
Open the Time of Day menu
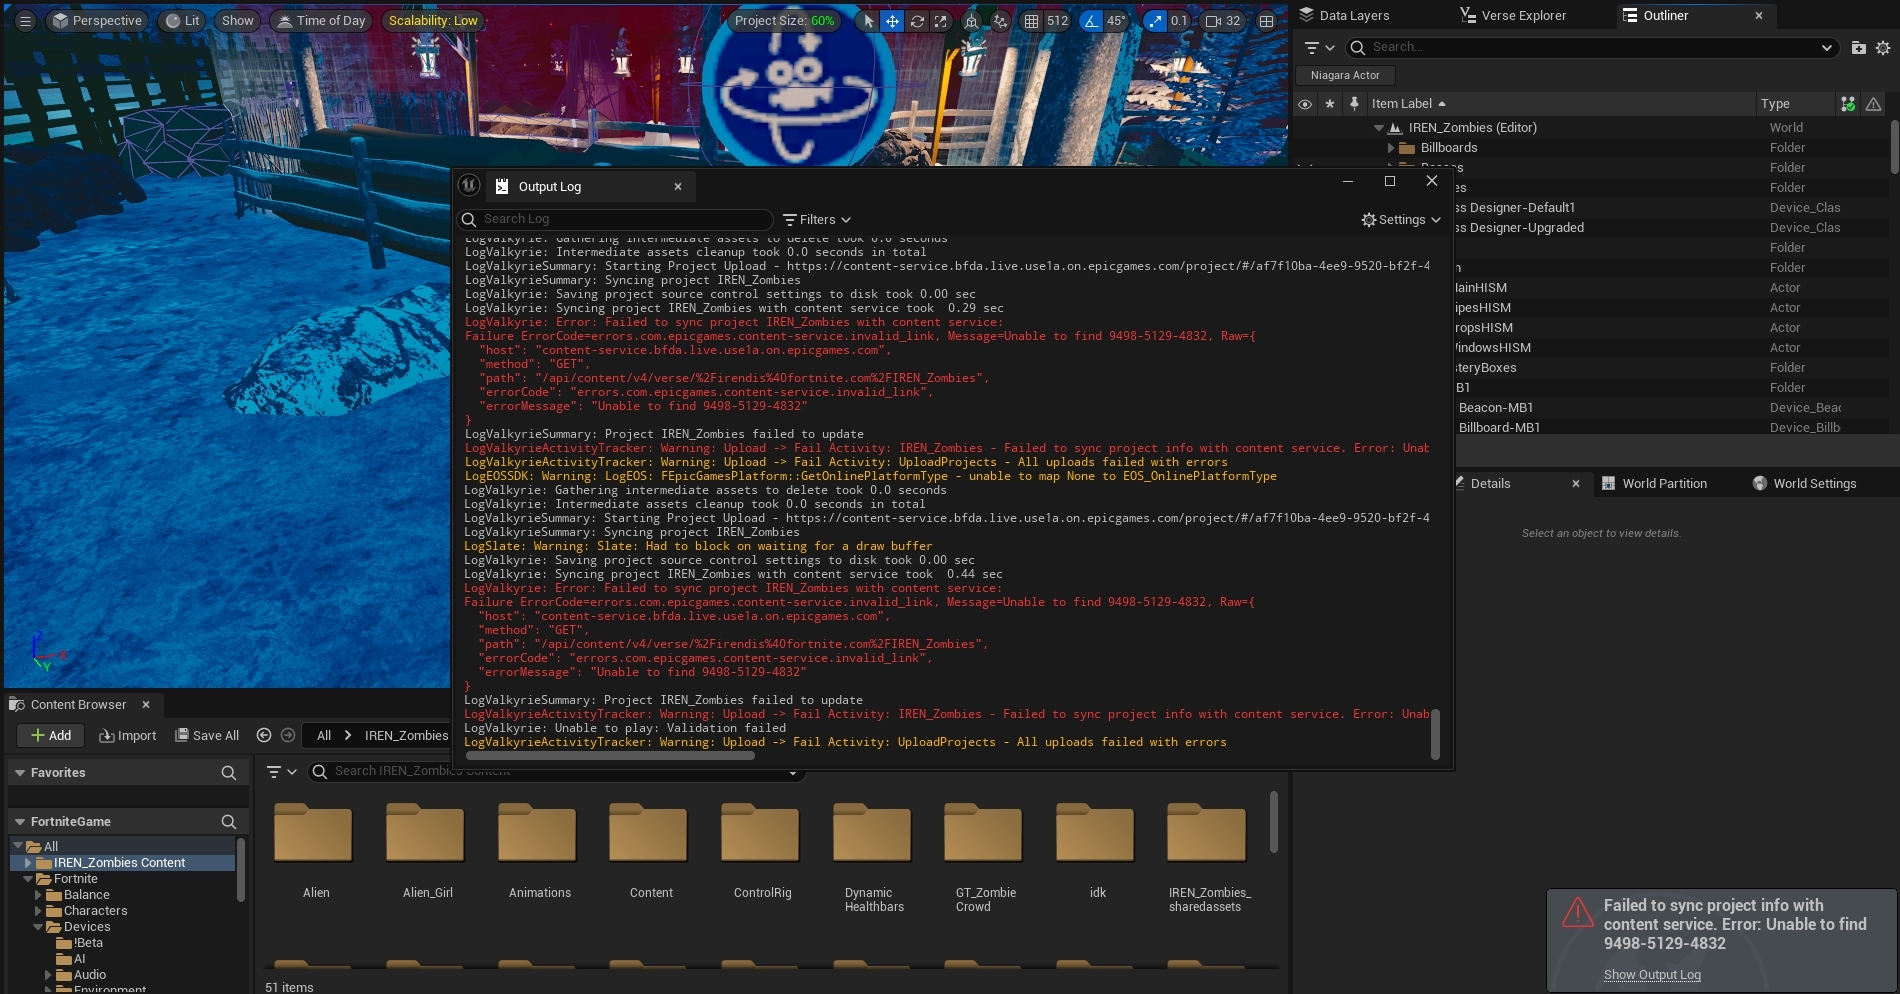tap(321, 21)
